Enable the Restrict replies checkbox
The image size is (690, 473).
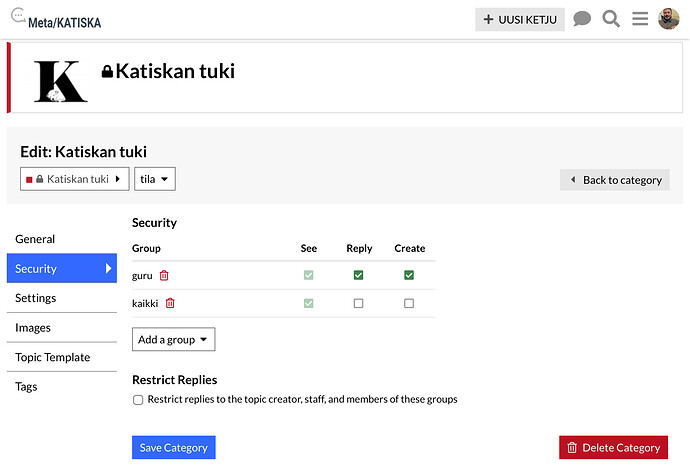coord(138,400)
